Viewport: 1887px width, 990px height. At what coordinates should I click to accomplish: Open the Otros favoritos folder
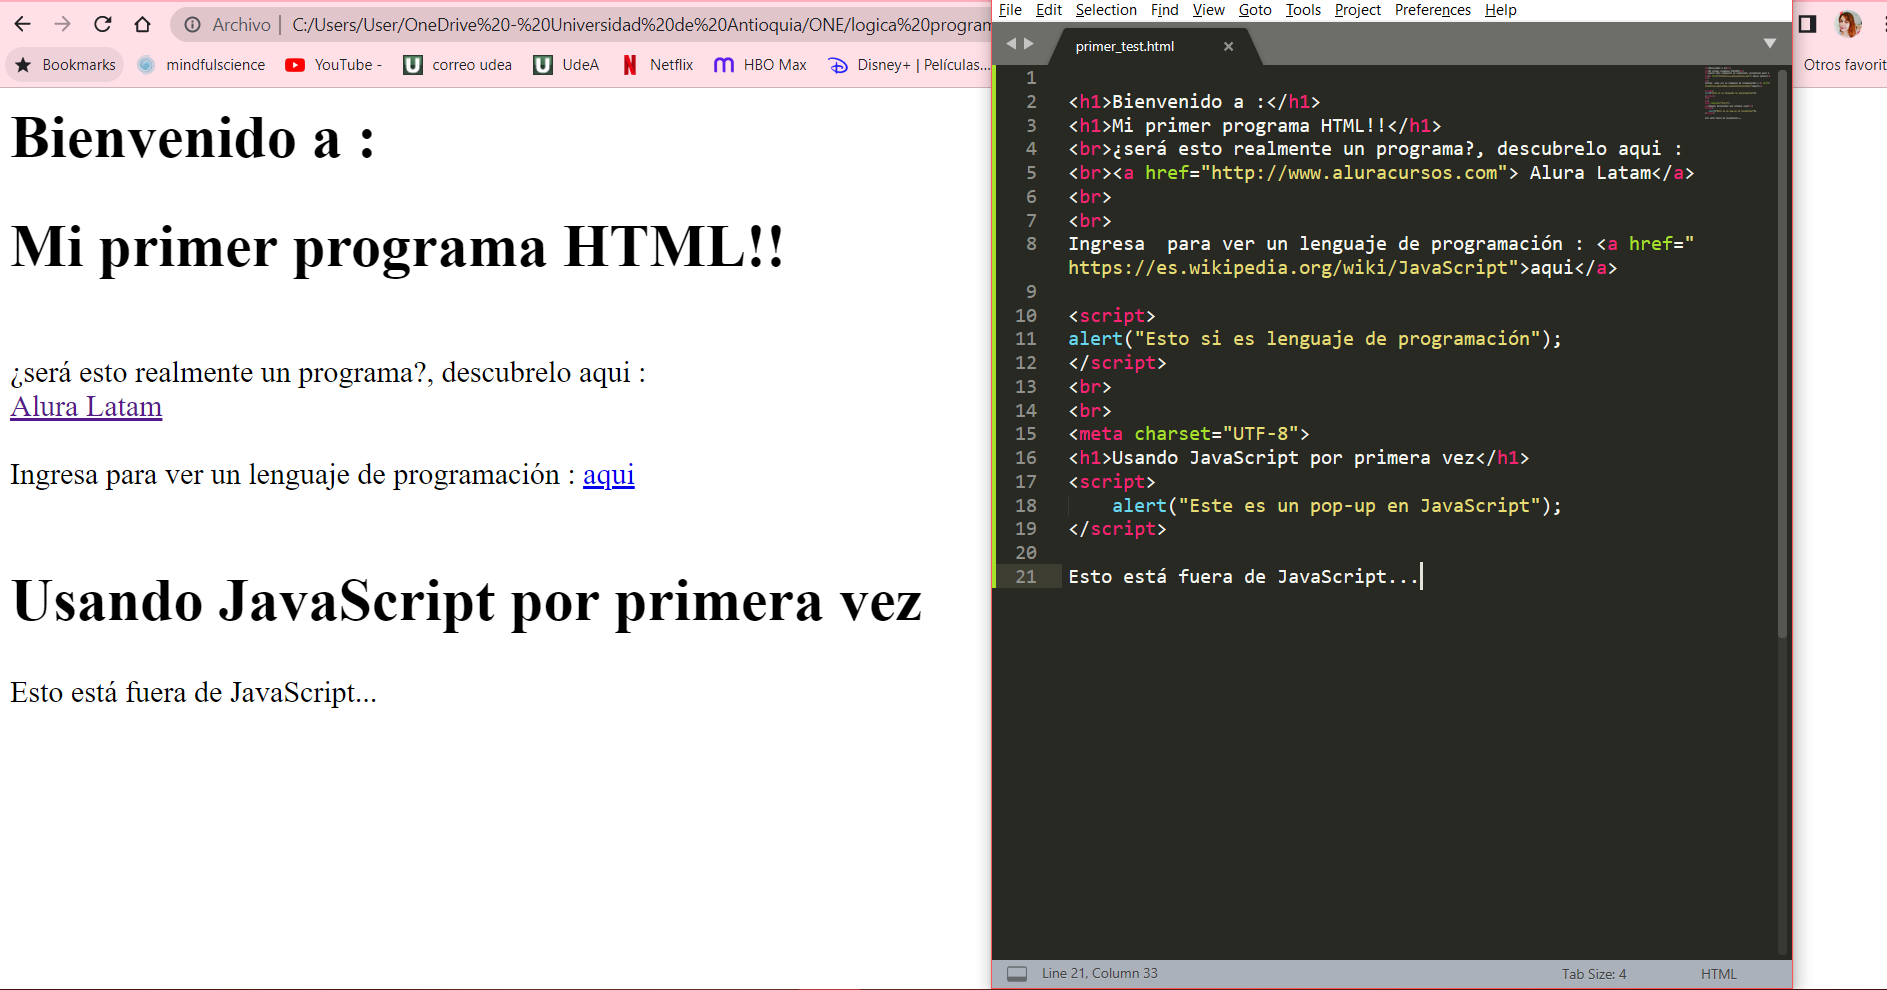[1844, 65]
